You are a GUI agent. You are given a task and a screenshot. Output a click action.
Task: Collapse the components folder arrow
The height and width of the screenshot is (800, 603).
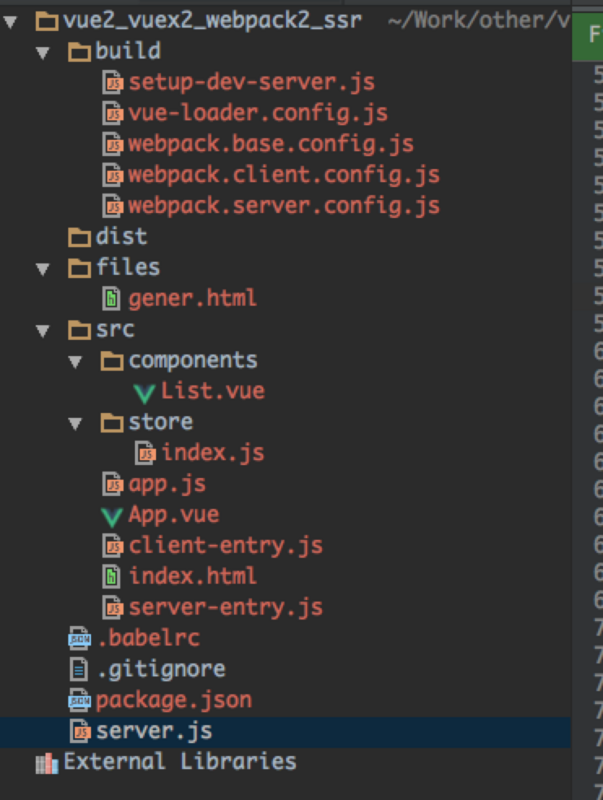(x=75, y=362)
